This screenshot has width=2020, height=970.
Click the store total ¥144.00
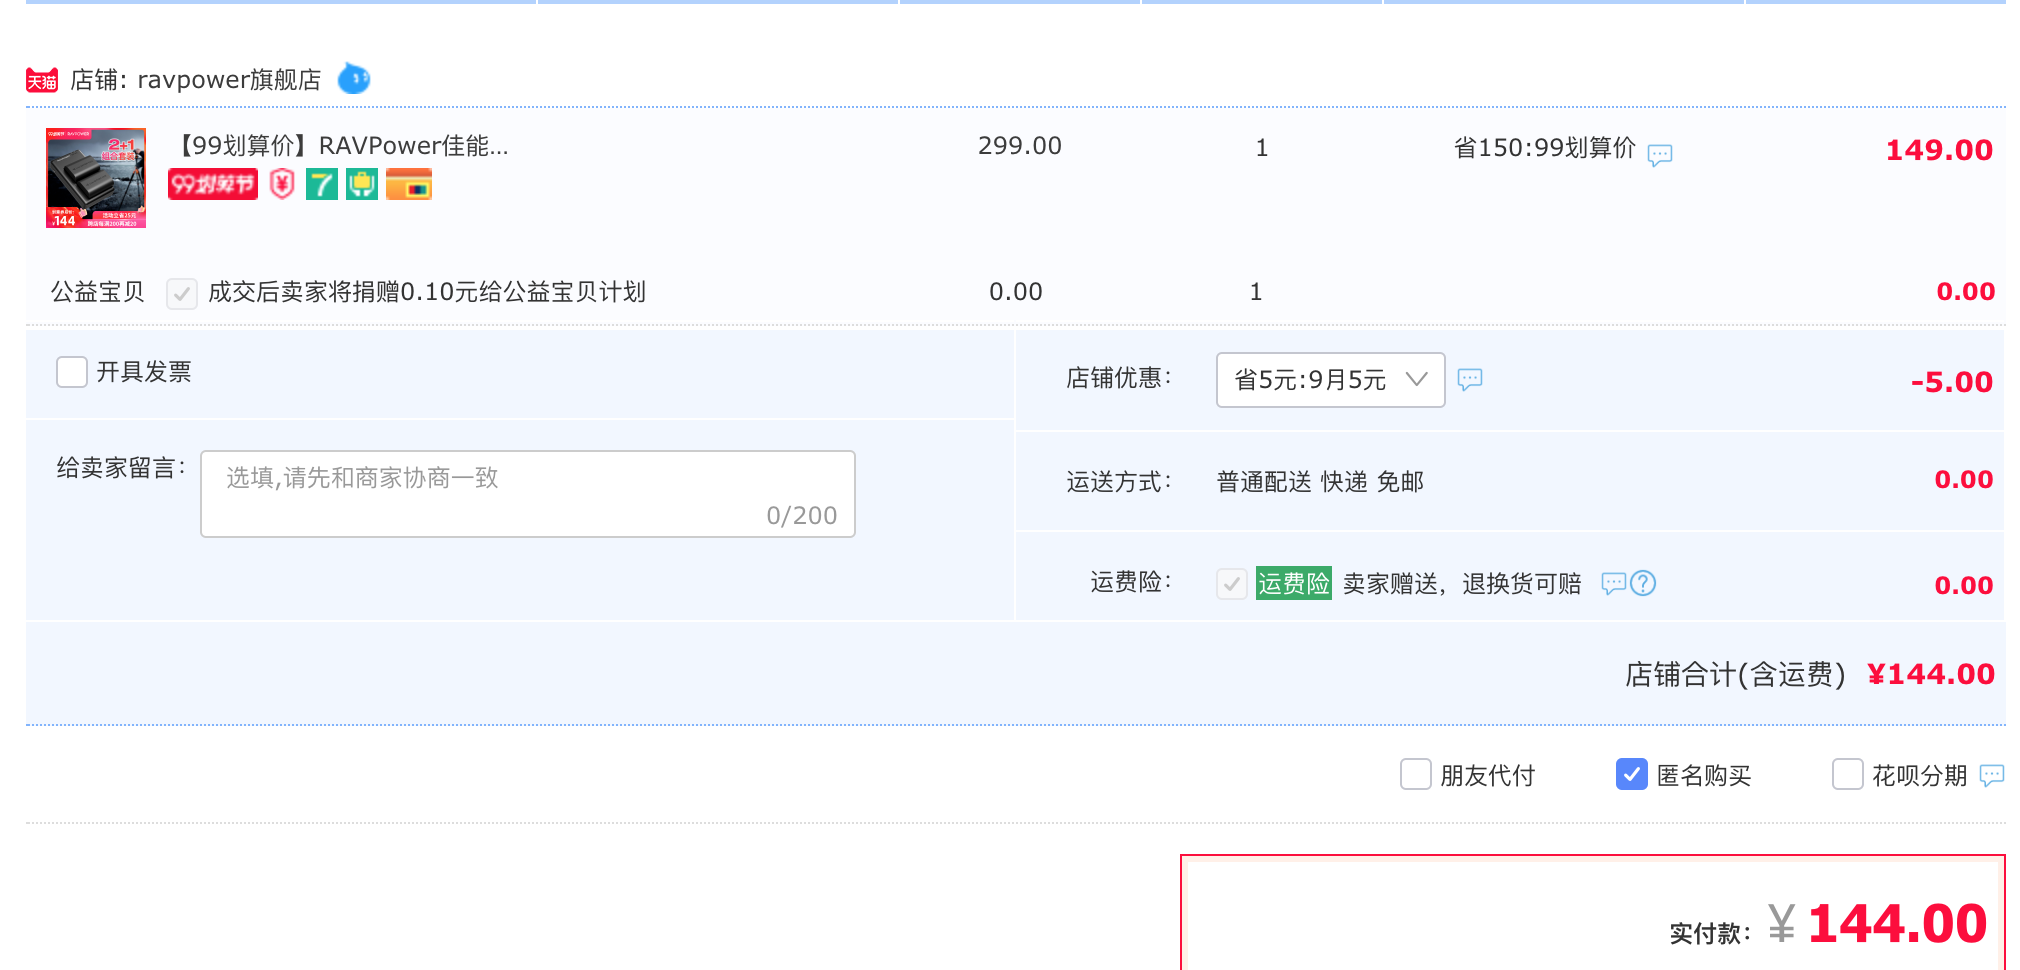(1931, 675)
